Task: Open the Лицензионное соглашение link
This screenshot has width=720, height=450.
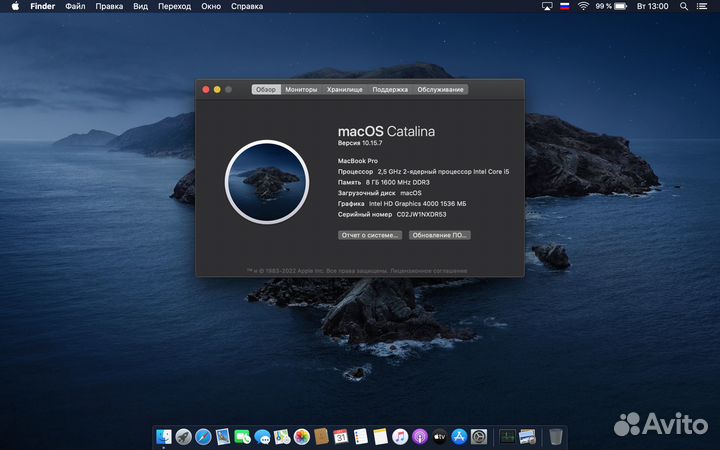Action: pos(428,271)
